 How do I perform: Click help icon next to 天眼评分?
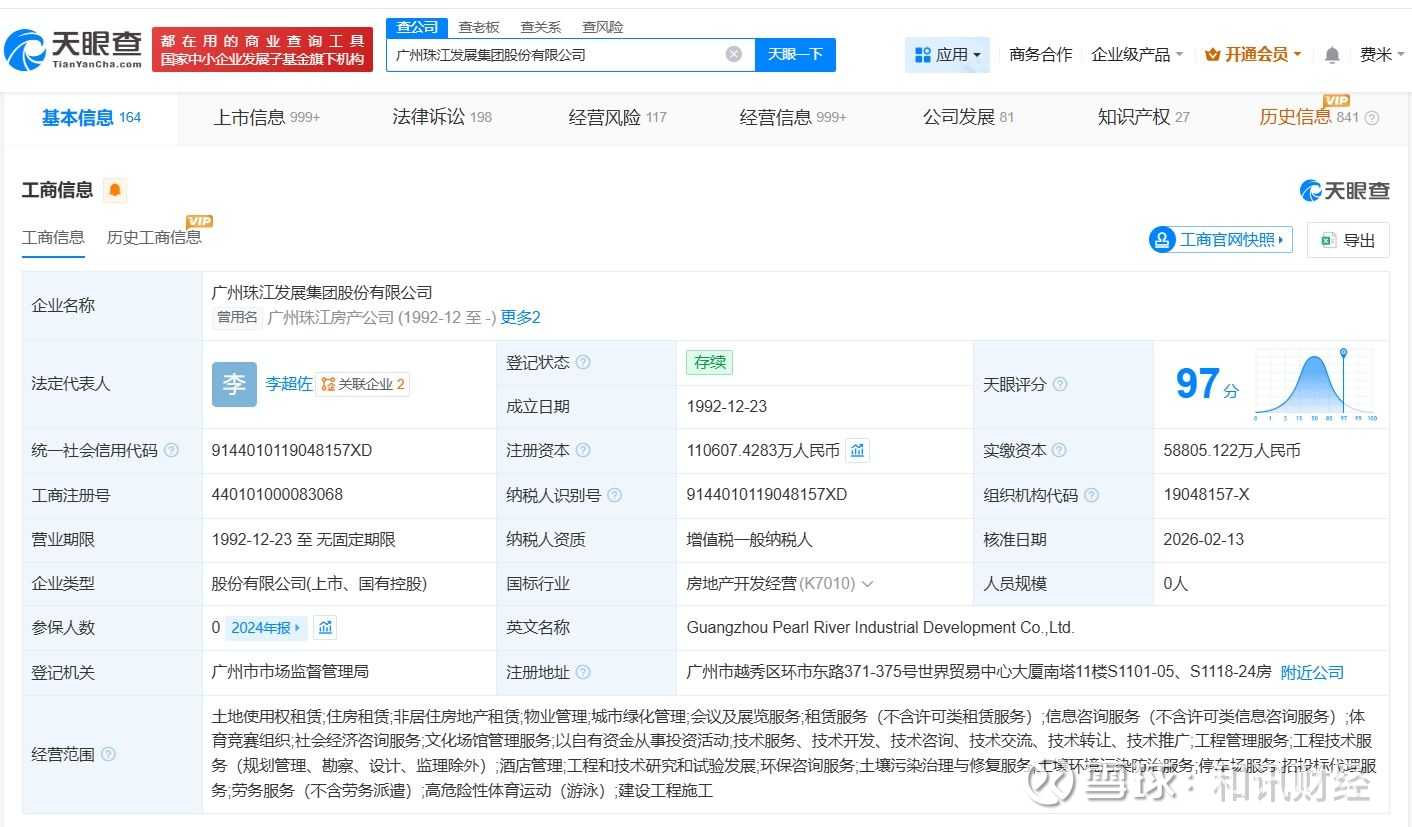coord(1060,384)
